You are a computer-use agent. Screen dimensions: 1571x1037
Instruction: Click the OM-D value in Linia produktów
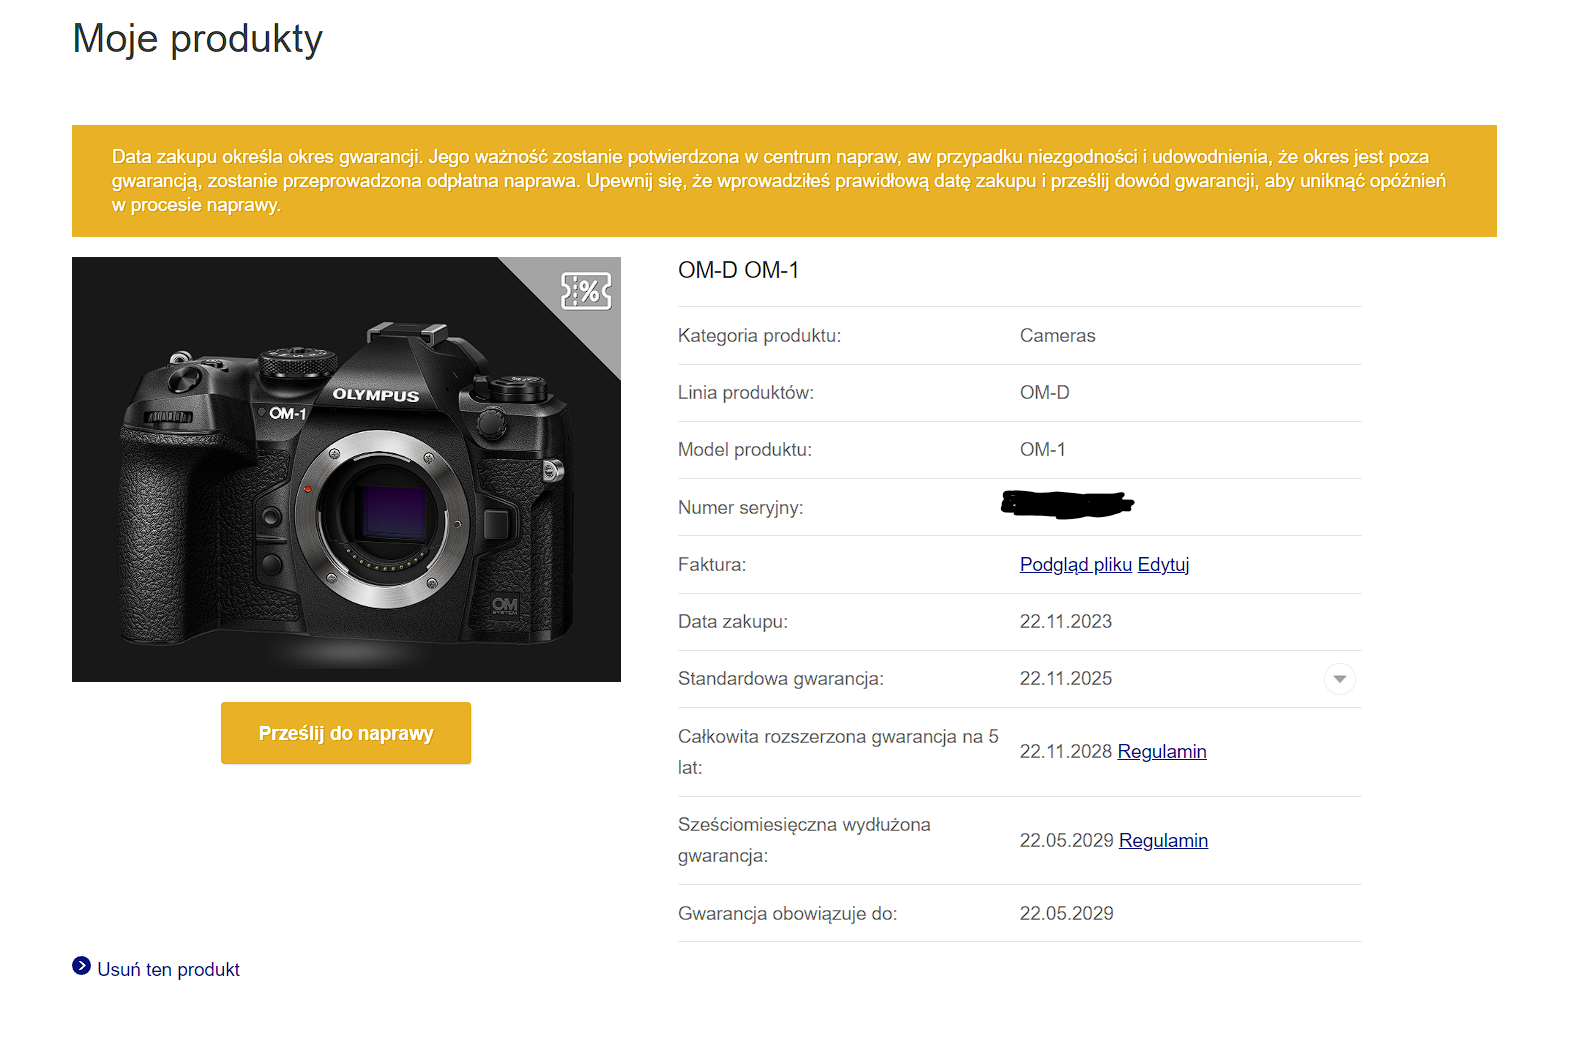[1044, 393]
